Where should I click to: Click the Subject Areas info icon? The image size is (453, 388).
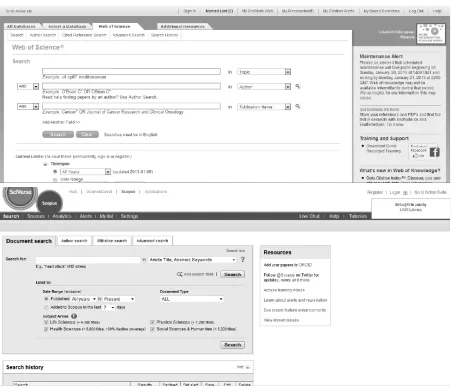pyautogui.click(x=74, y=316)
